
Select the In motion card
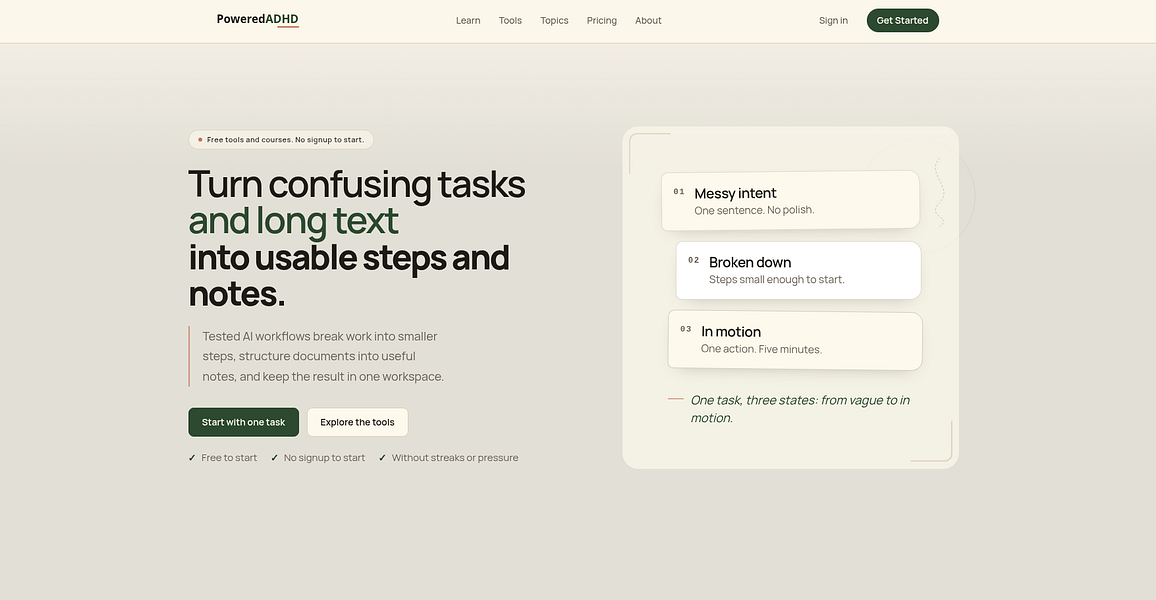point(795,340)
